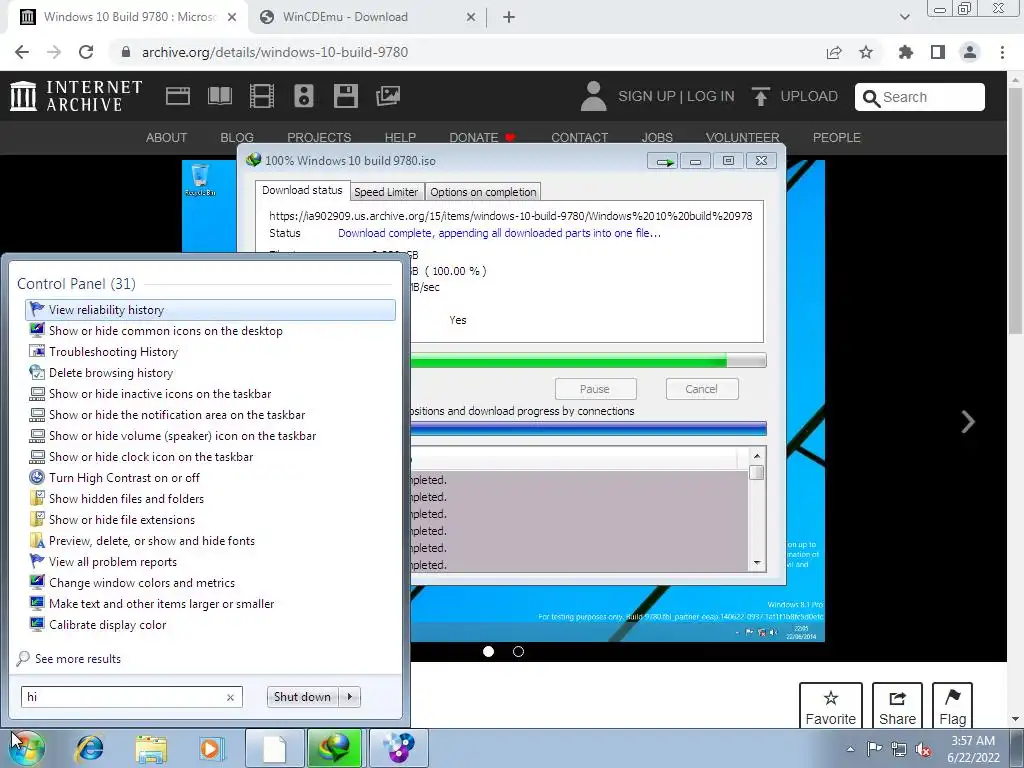Click the blue connections progress bar
Image resolution: width=1024 pixels, height=768 pixels.
[x=588, y=428]
